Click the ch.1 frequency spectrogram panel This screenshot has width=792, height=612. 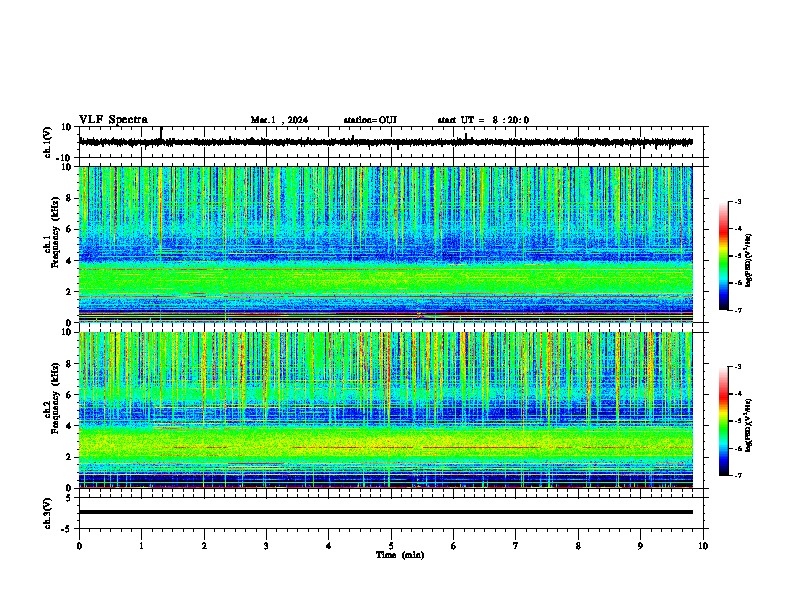pyautogui.click(x=385, y=244)
